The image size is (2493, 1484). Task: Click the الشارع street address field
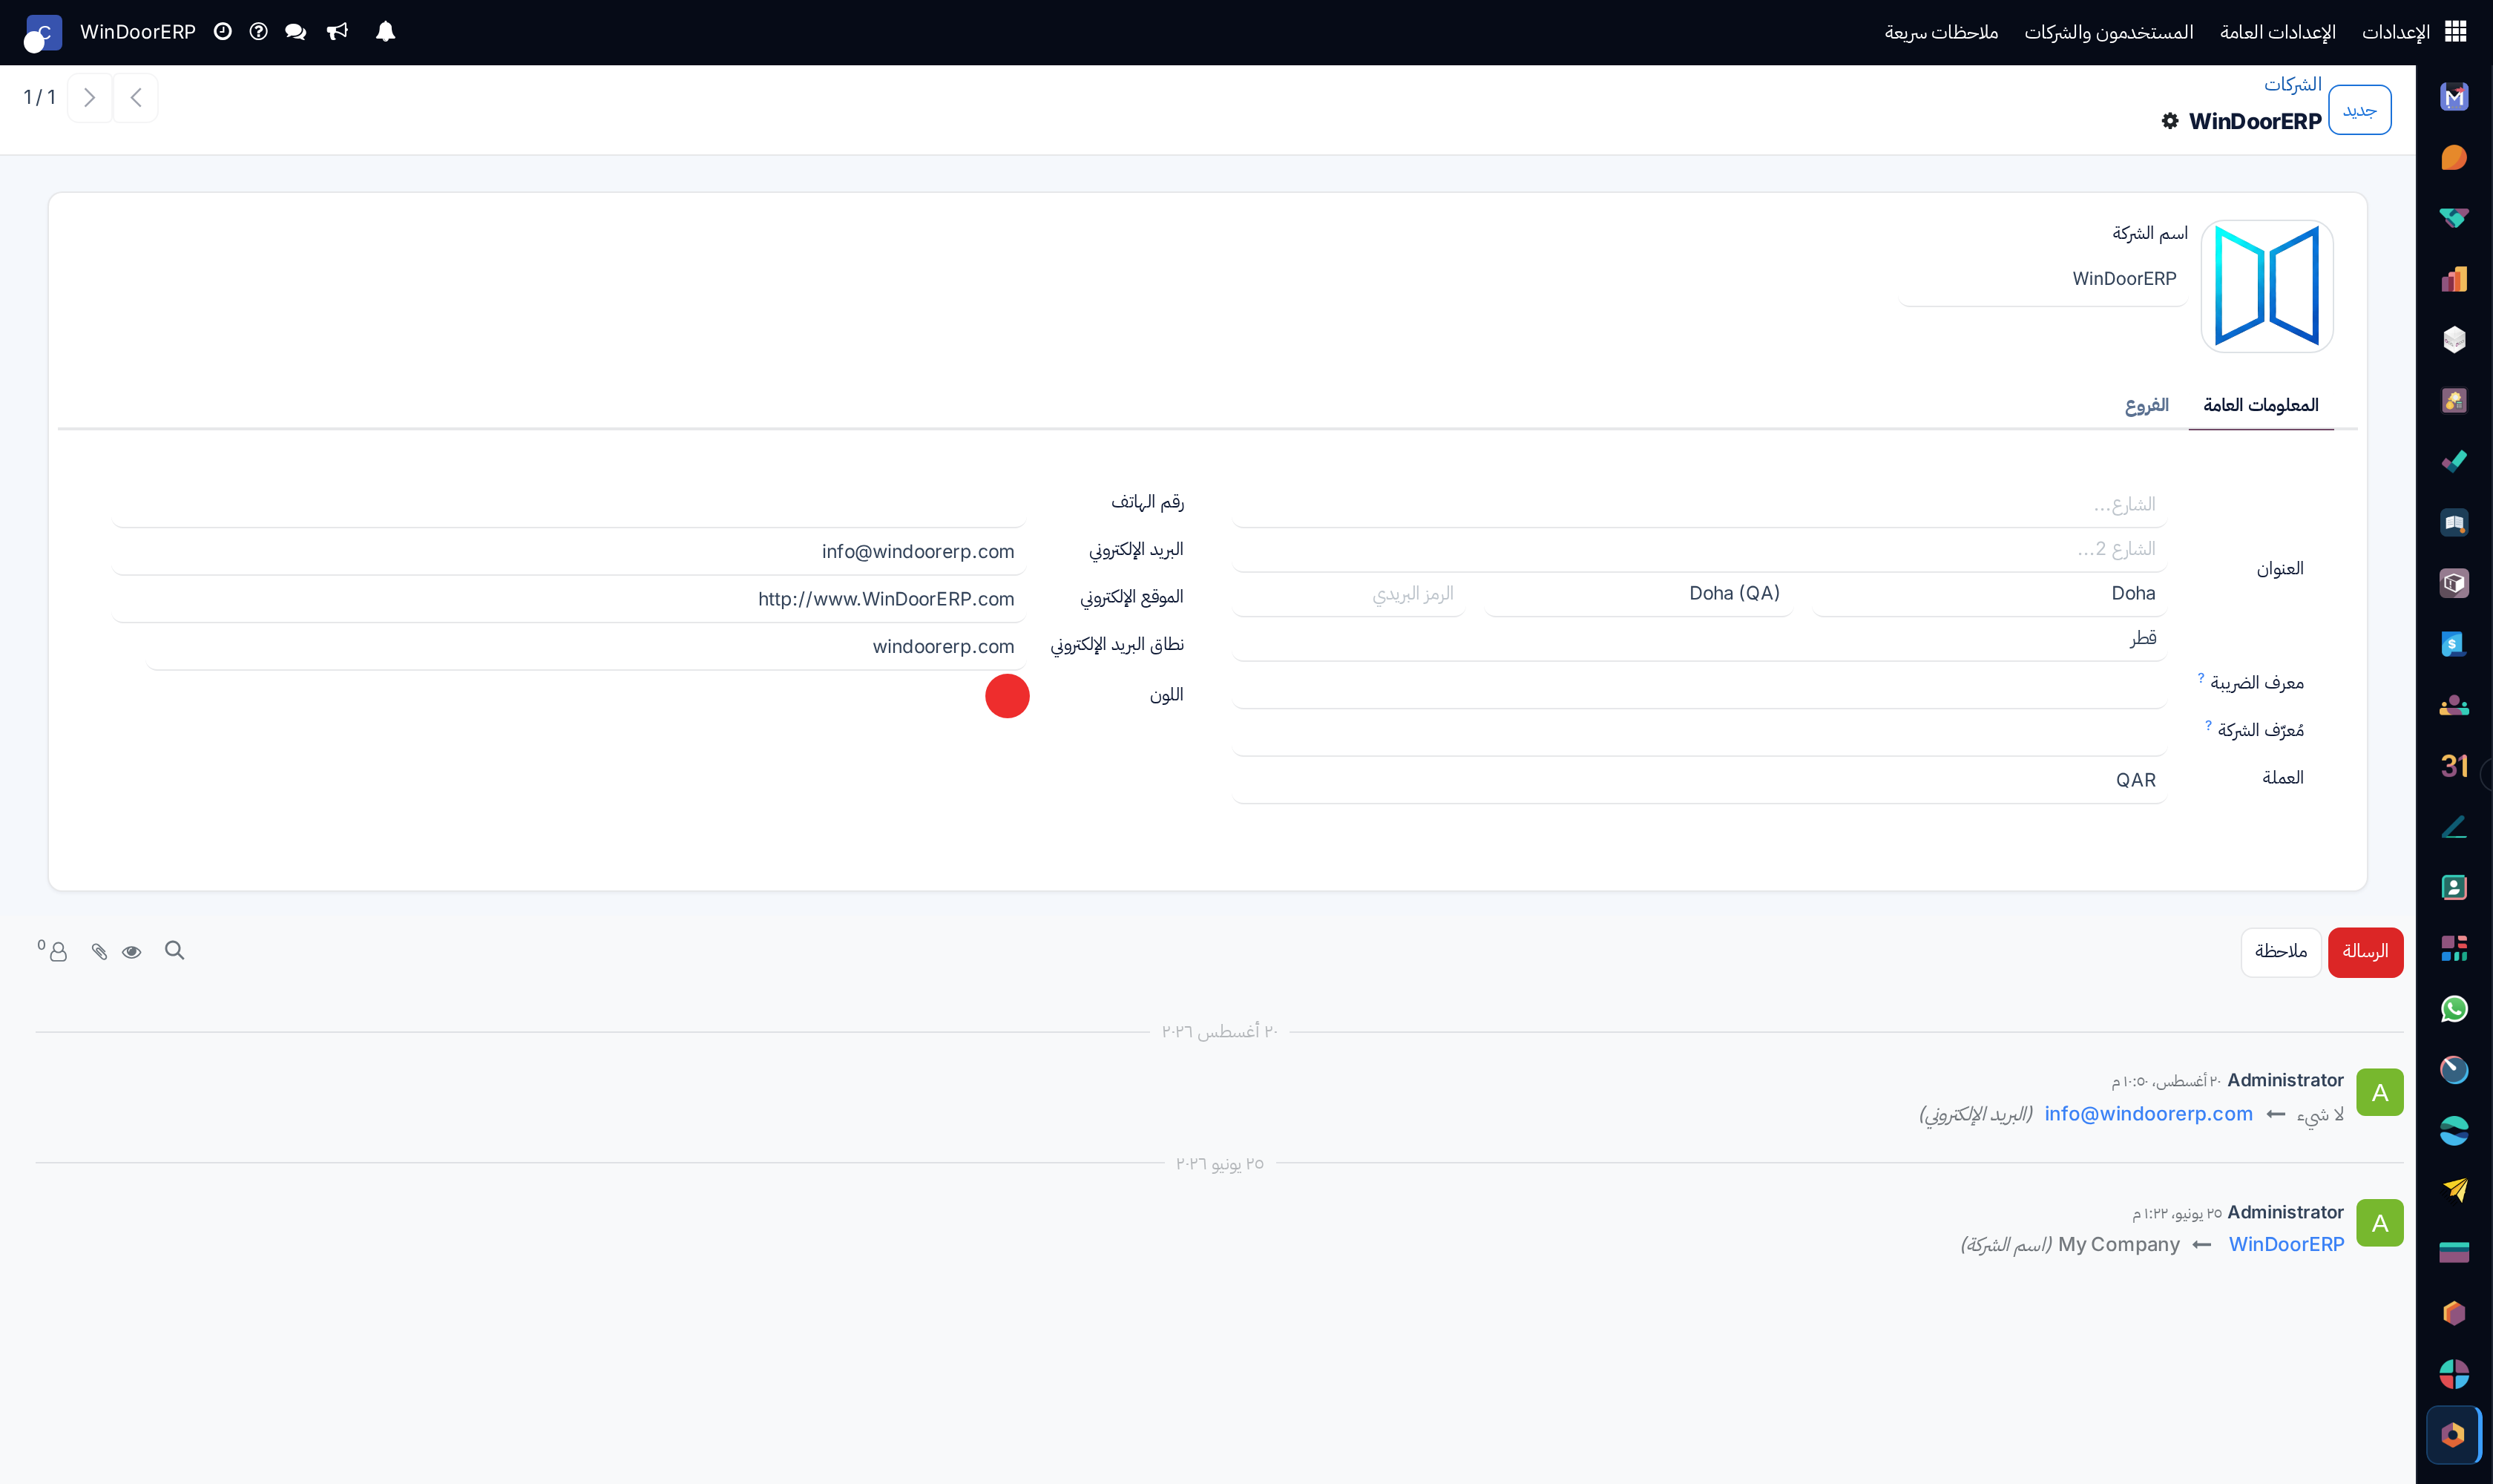tap(1699, 505)
